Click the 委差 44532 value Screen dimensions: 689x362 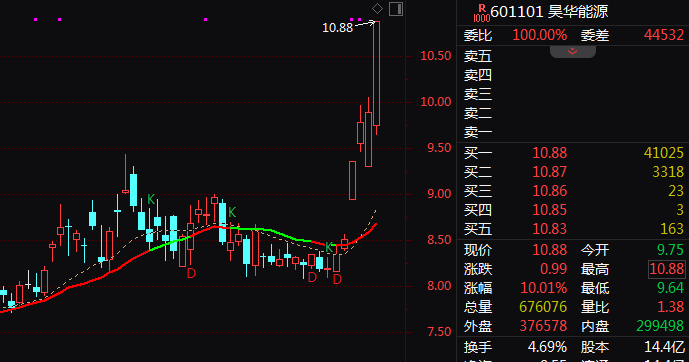[x=664, y=35]
